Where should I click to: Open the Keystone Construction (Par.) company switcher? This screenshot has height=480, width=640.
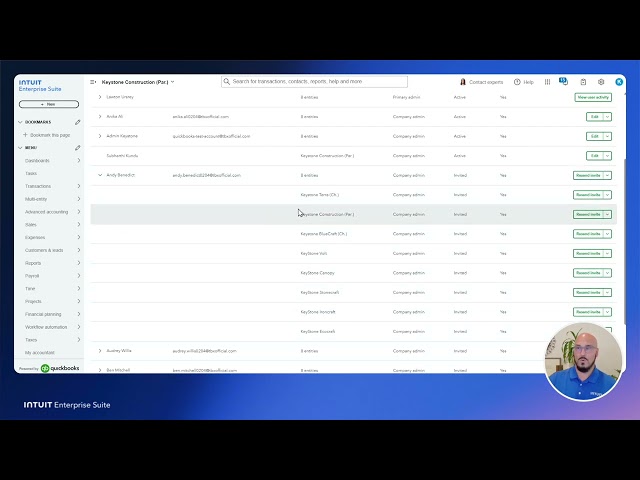[138, 82]
